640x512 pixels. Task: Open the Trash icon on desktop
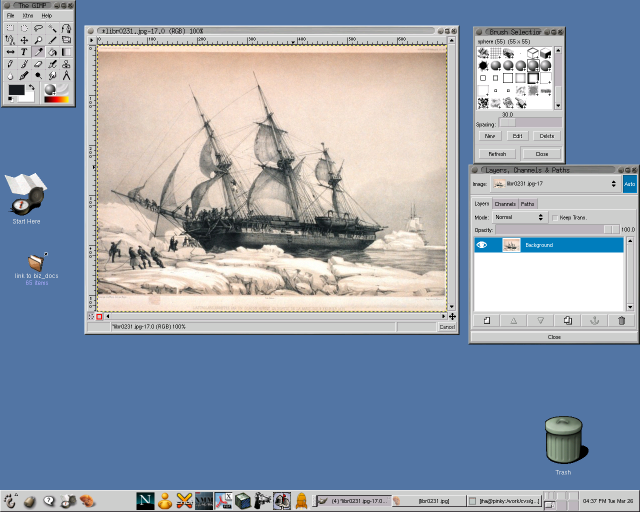(x=562, y=440)
